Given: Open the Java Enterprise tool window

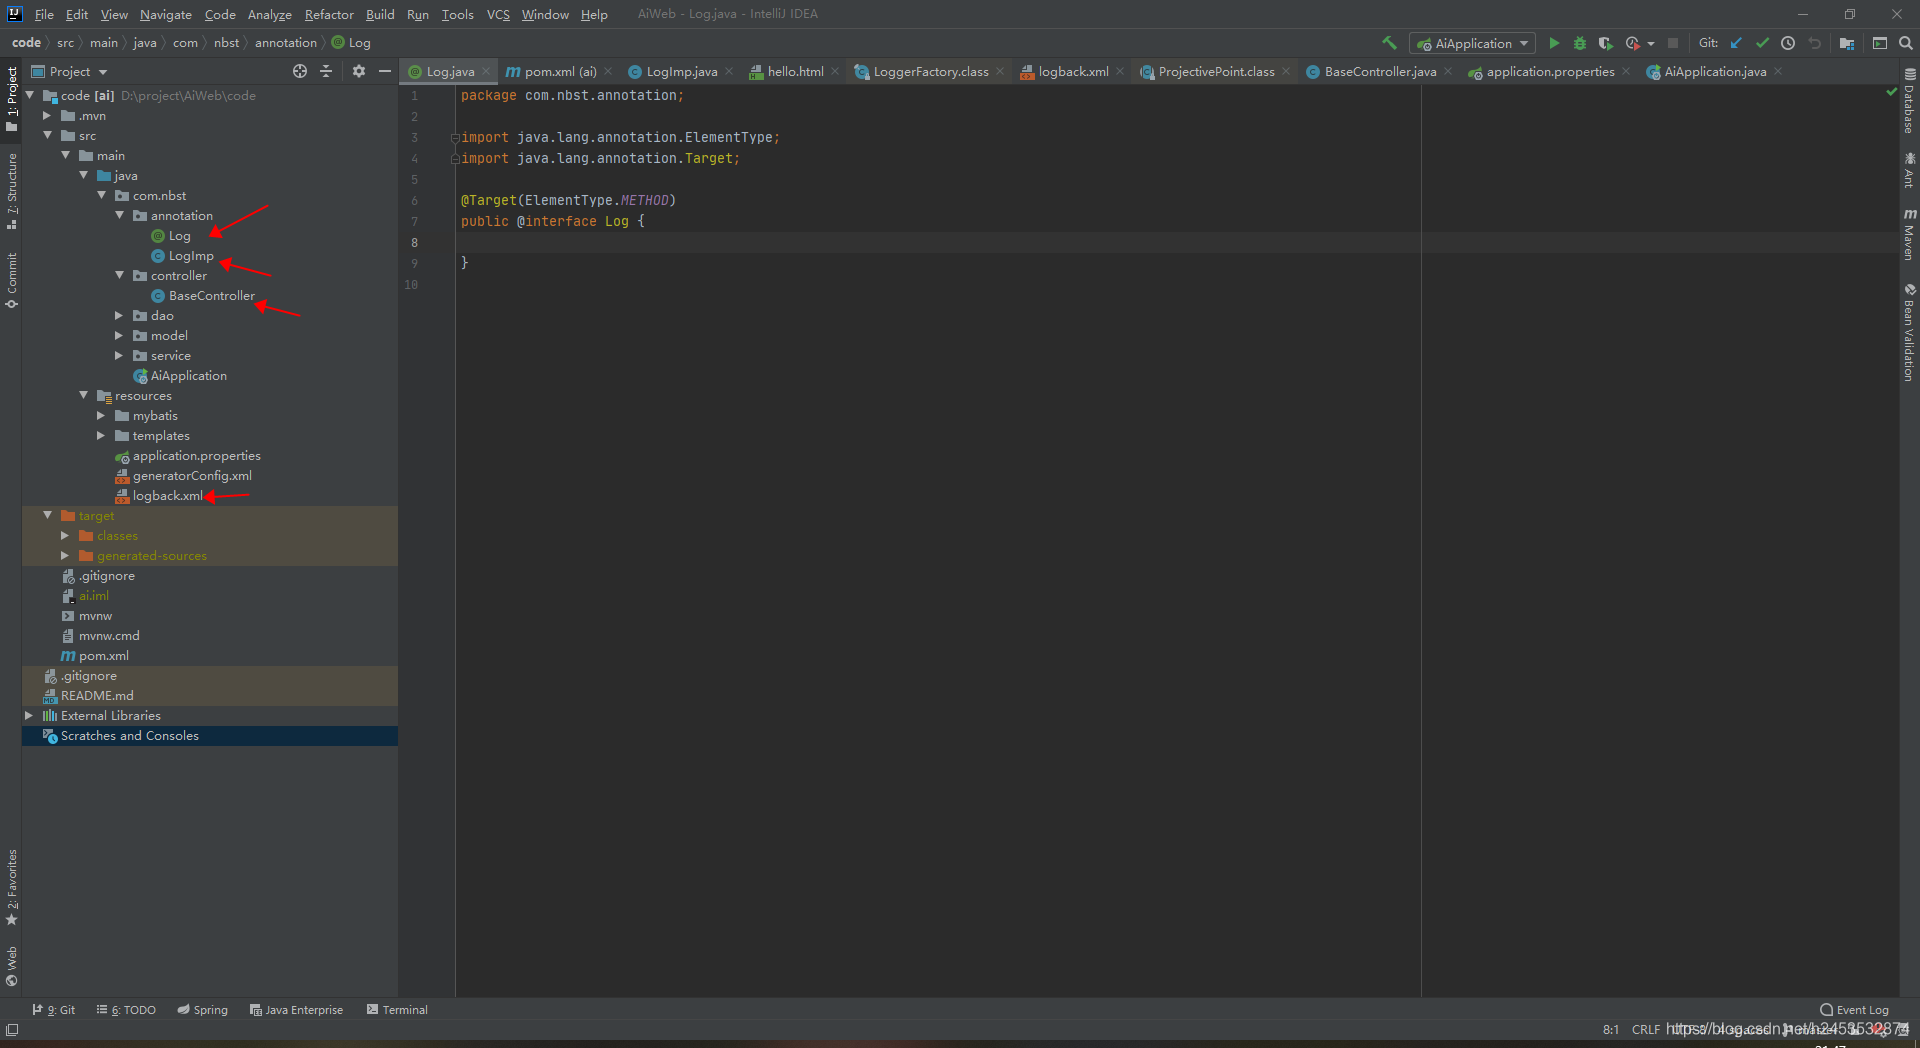Looking at the screenshot, I should (296, 1010).
